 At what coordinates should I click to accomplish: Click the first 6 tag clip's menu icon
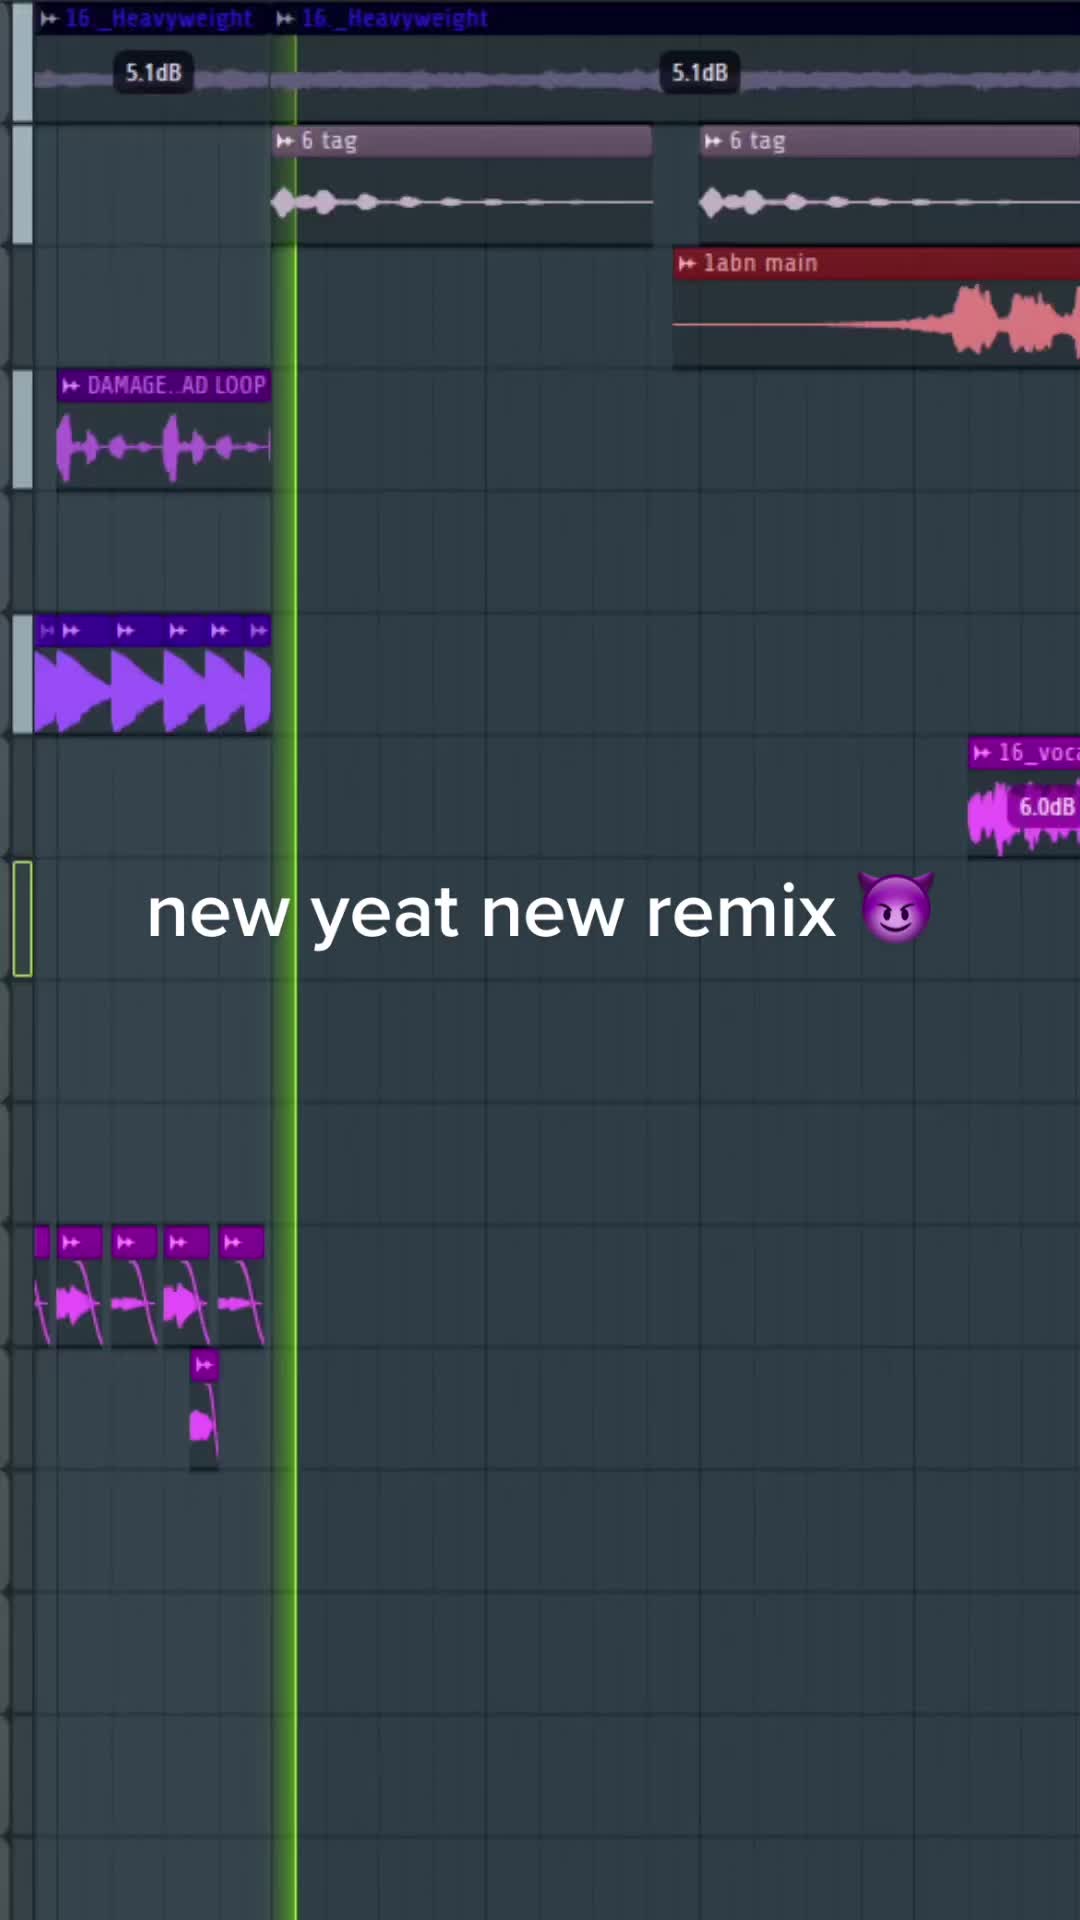pos(285,141)
